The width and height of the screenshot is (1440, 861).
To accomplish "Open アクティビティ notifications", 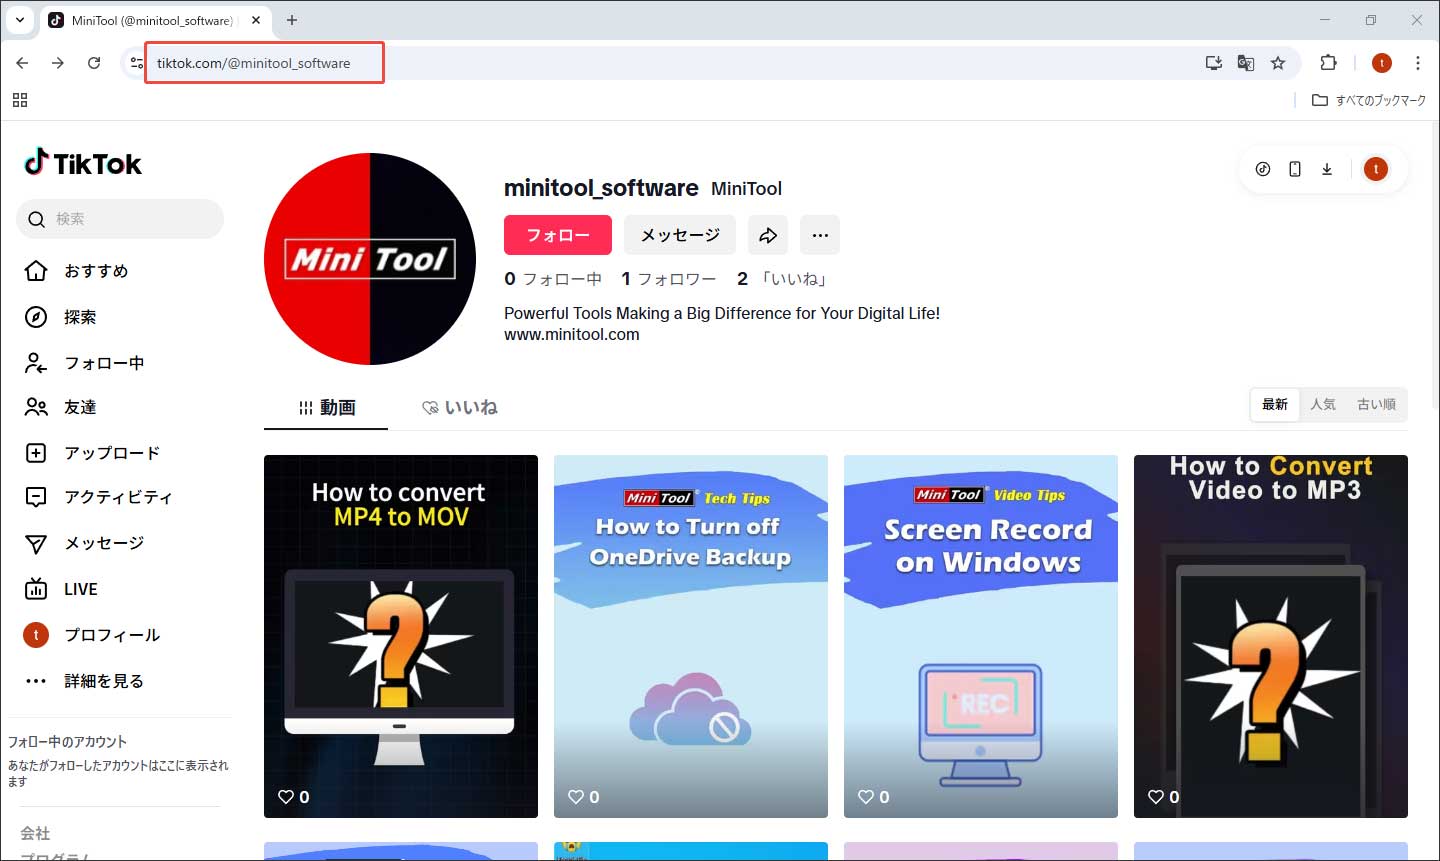I will (x=97, y=497).
